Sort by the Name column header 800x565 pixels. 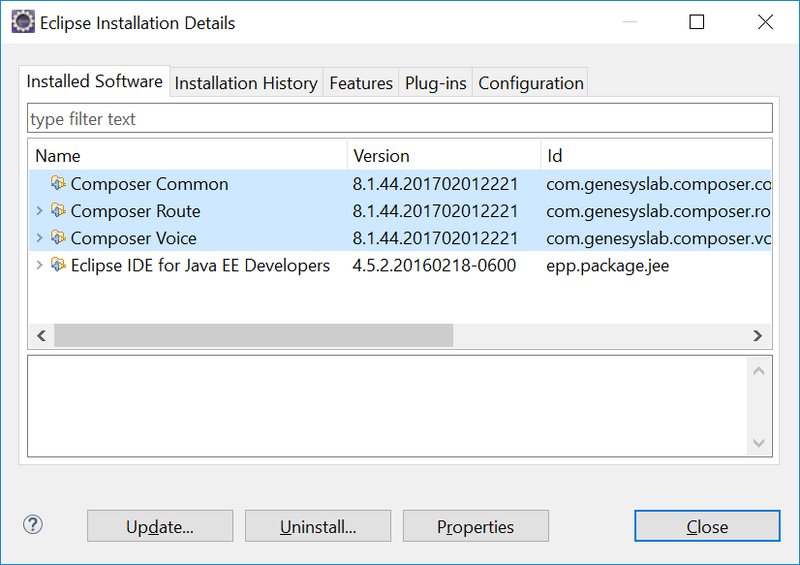point(188,156)
